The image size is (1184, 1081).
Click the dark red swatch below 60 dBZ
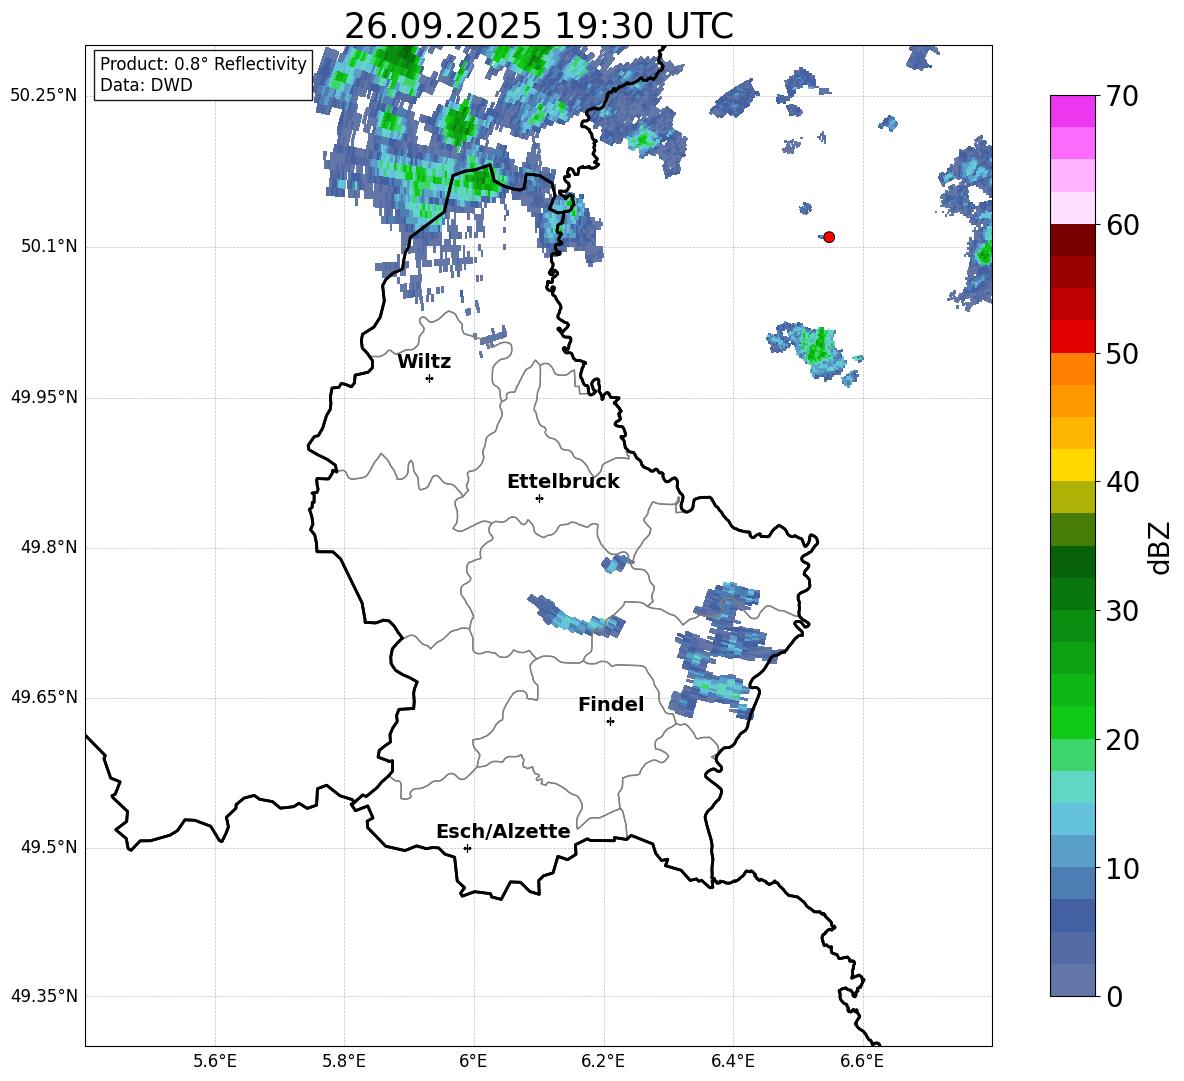[x=1072, y=240]
